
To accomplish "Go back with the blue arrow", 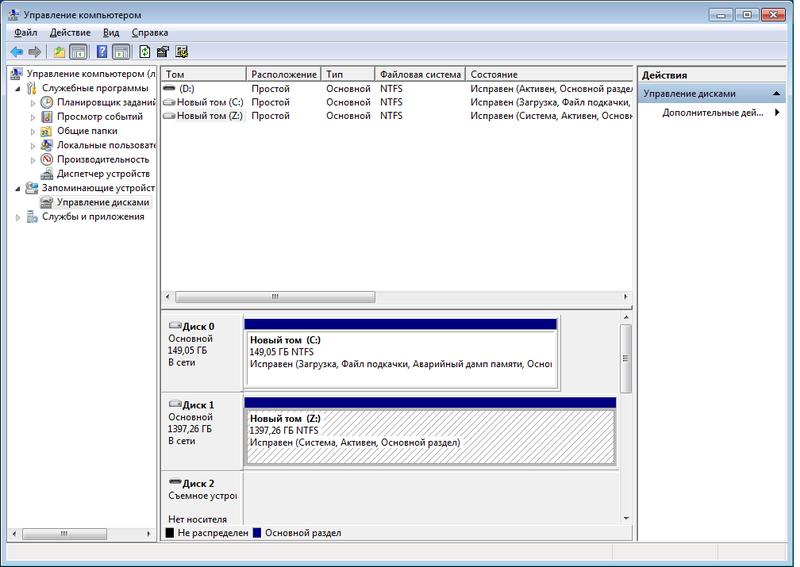I will (x=16, y=52).
